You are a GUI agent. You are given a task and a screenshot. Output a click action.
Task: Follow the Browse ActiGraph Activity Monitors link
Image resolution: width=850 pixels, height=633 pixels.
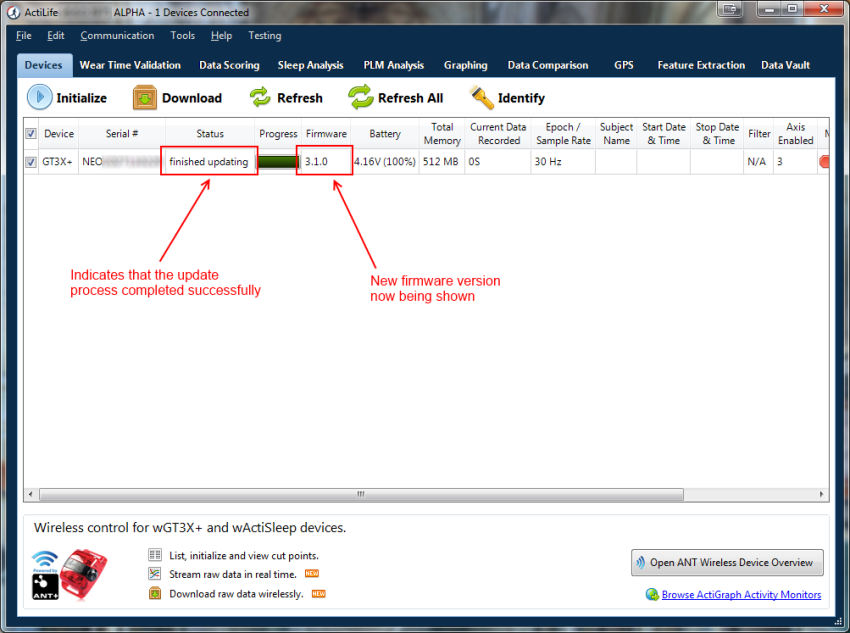(x=742, y=594)
